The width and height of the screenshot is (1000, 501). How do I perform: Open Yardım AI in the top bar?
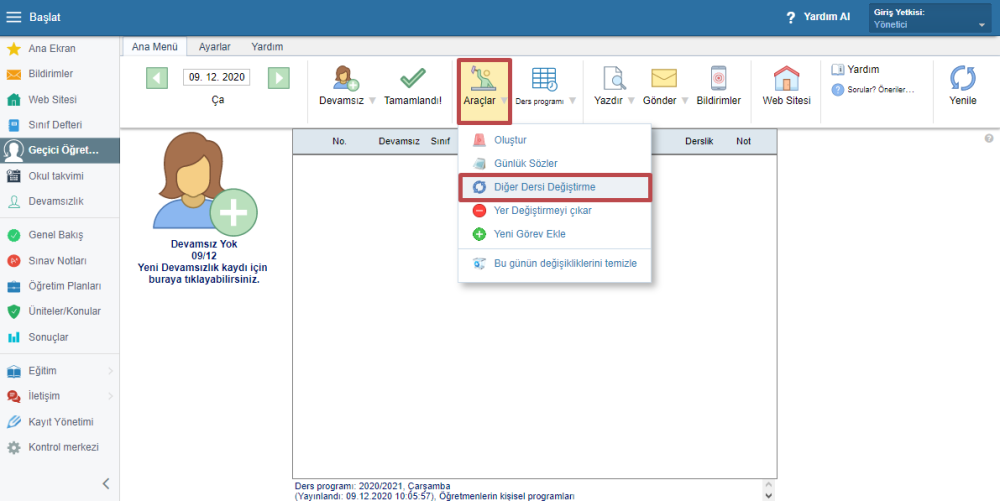818,17
